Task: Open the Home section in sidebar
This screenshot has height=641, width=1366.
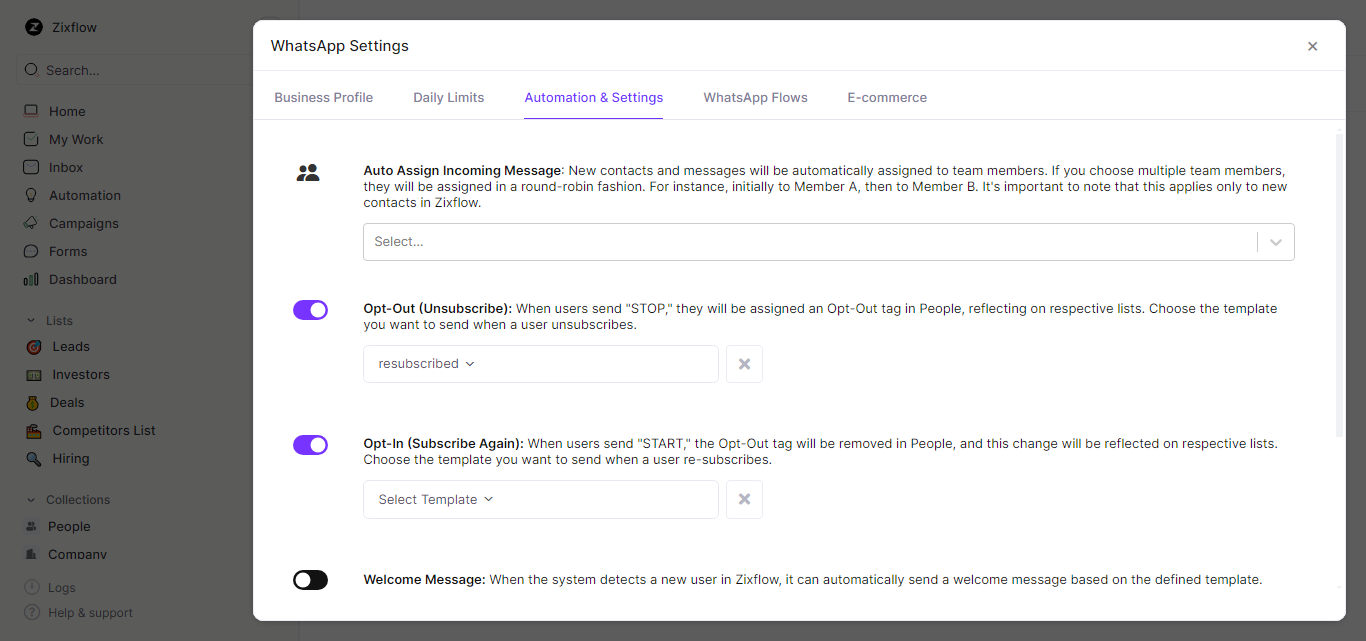Action: tap(66, 111)
